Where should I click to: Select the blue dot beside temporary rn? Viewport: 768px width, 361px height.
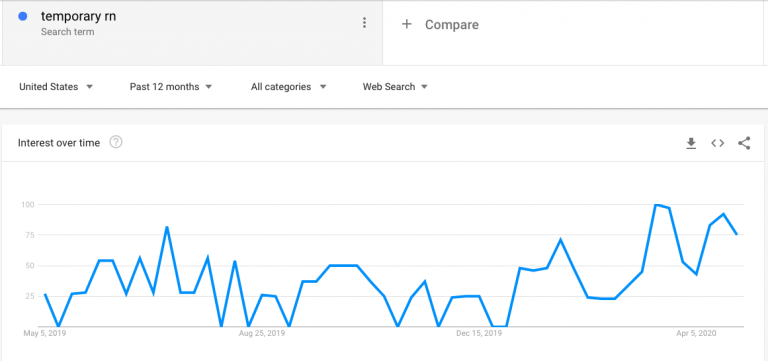(23, 17)
